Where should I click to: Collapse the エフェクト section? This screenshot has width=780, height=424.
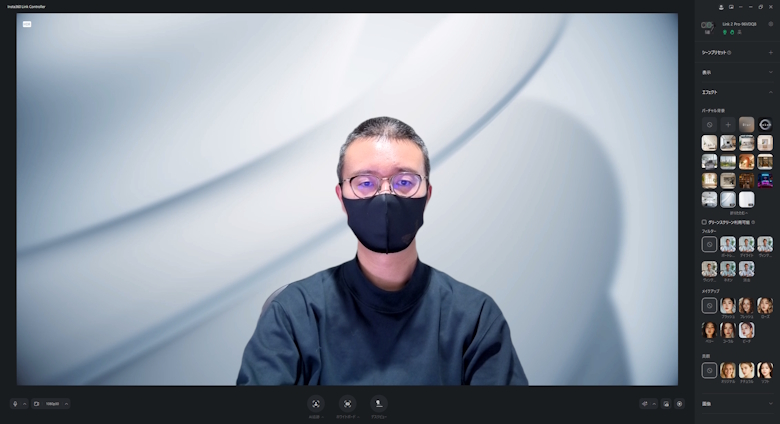point(770,92)
